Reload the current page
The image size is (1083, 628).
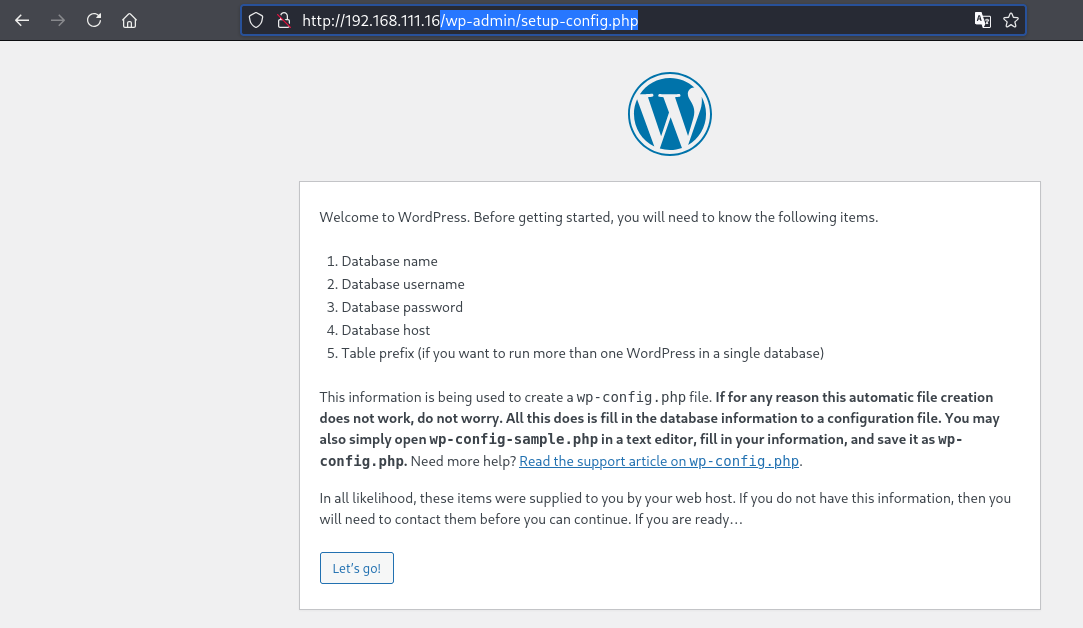click(94, 21)
